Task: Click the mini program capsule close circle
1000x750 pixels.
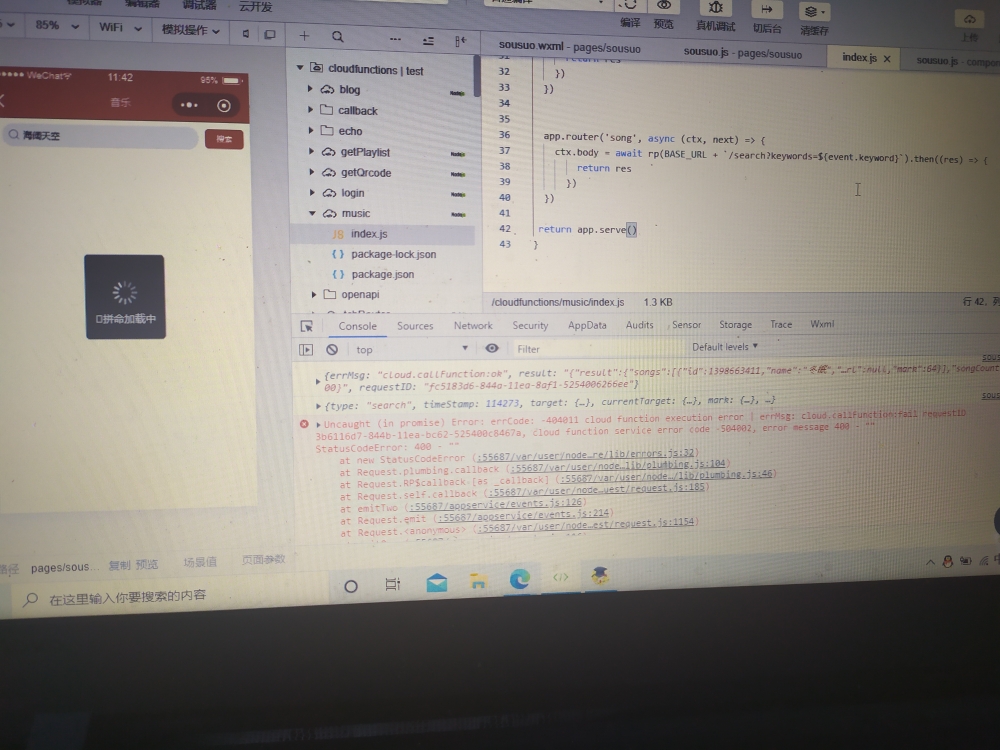Action: tap(224, 105)
